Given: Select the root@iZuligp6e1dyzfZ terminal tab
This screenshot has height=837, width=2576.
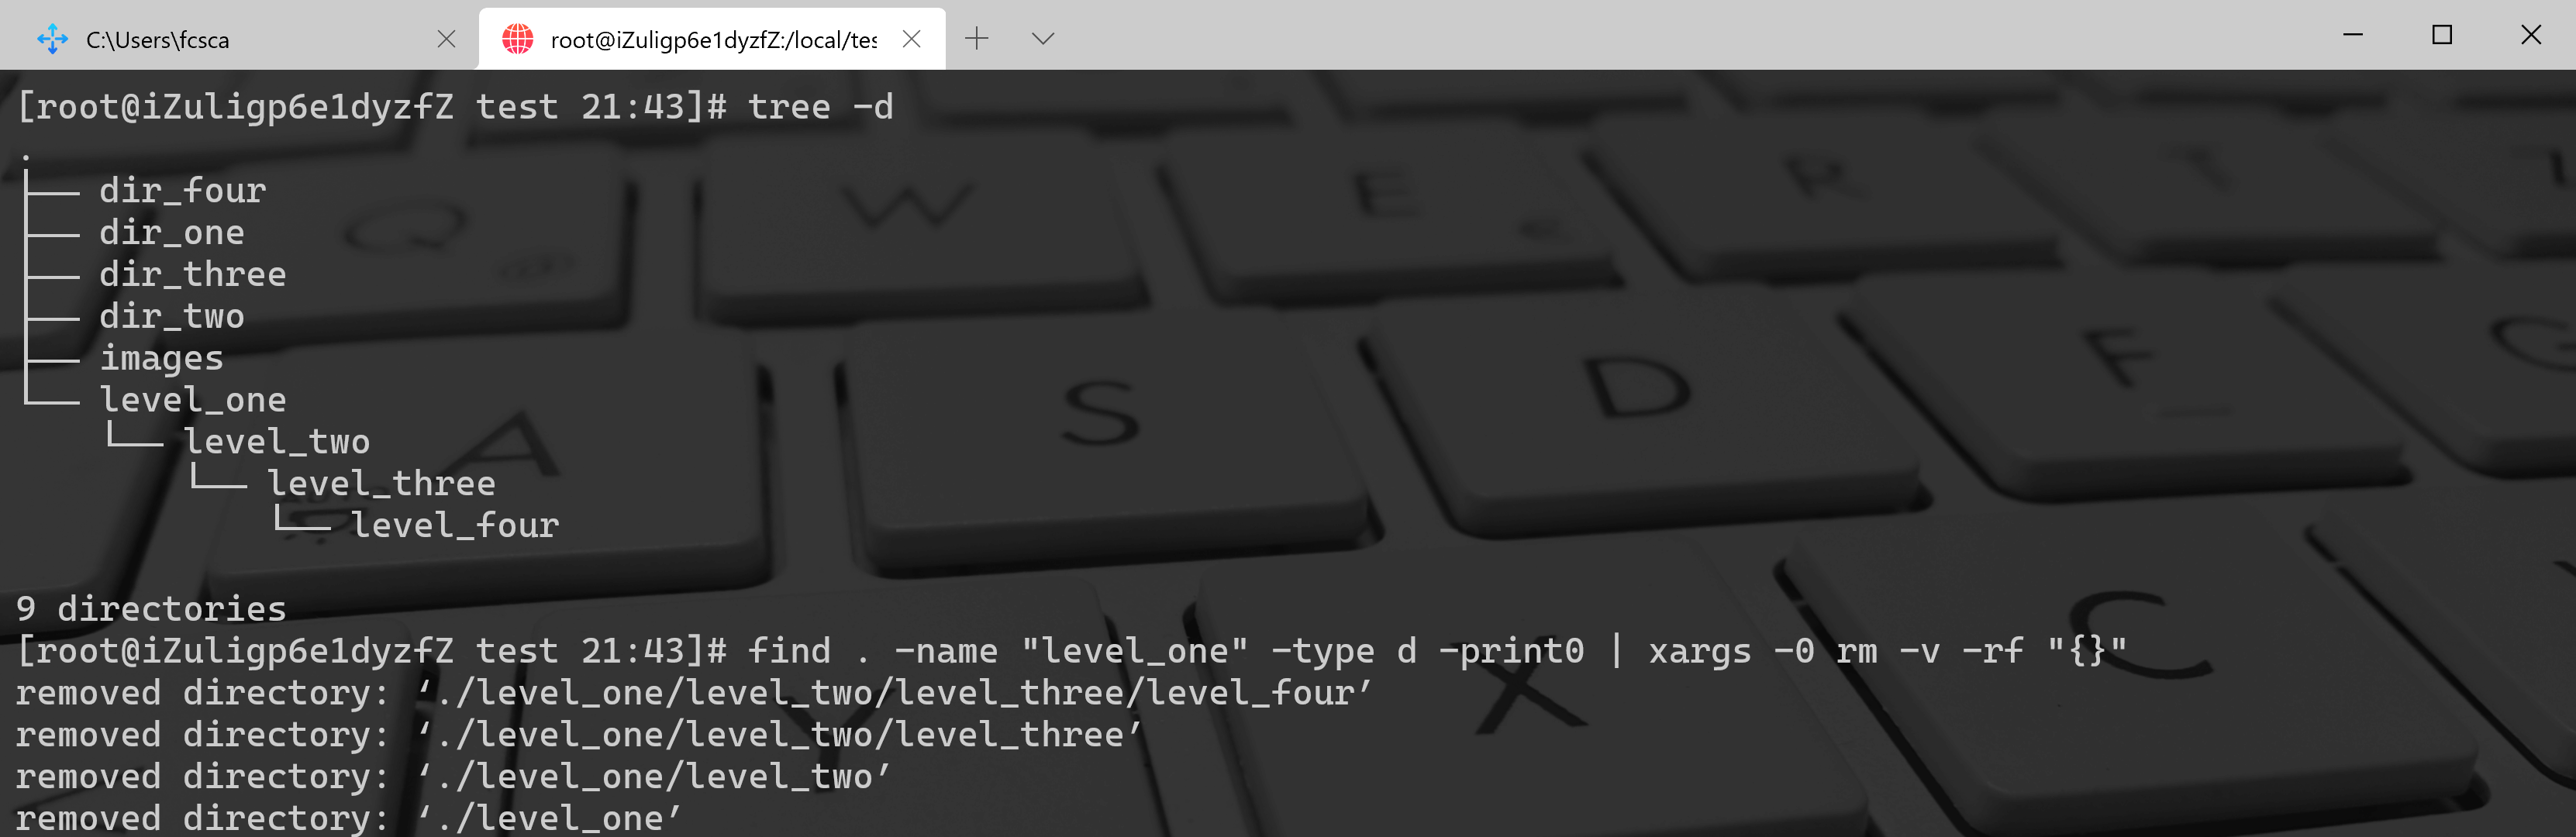Looking at the screenshot, I should tap(712, 40).
